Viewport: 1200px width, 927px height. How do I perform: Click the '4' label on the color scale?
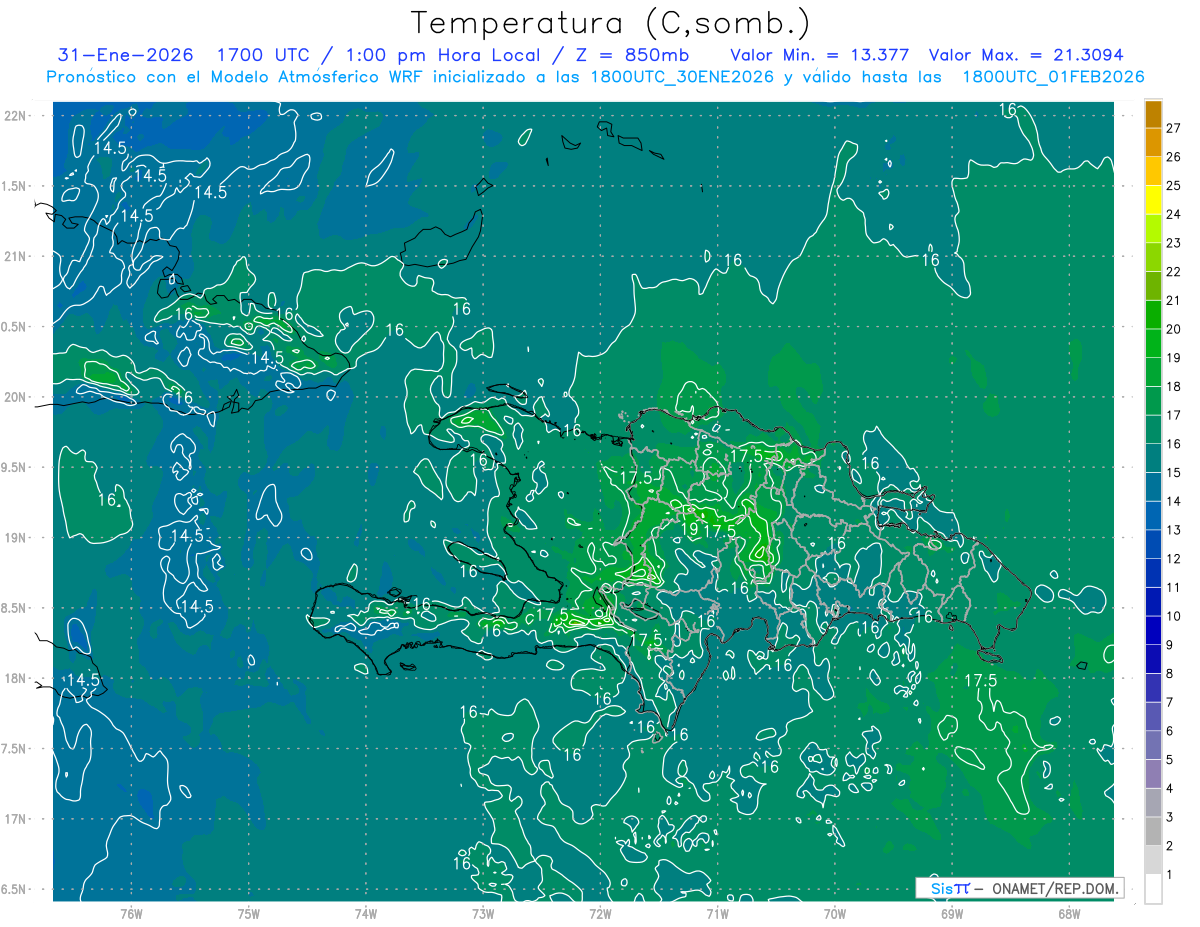1170,789
